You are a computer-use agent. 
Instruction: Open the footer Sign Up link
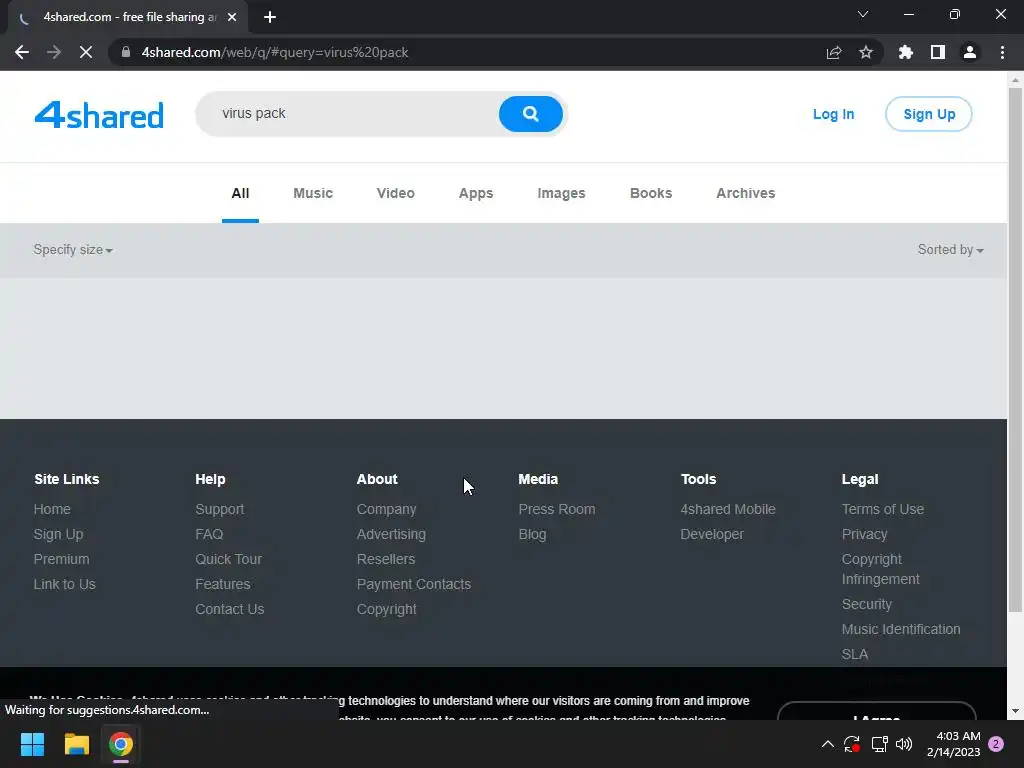tap(58, 534)
